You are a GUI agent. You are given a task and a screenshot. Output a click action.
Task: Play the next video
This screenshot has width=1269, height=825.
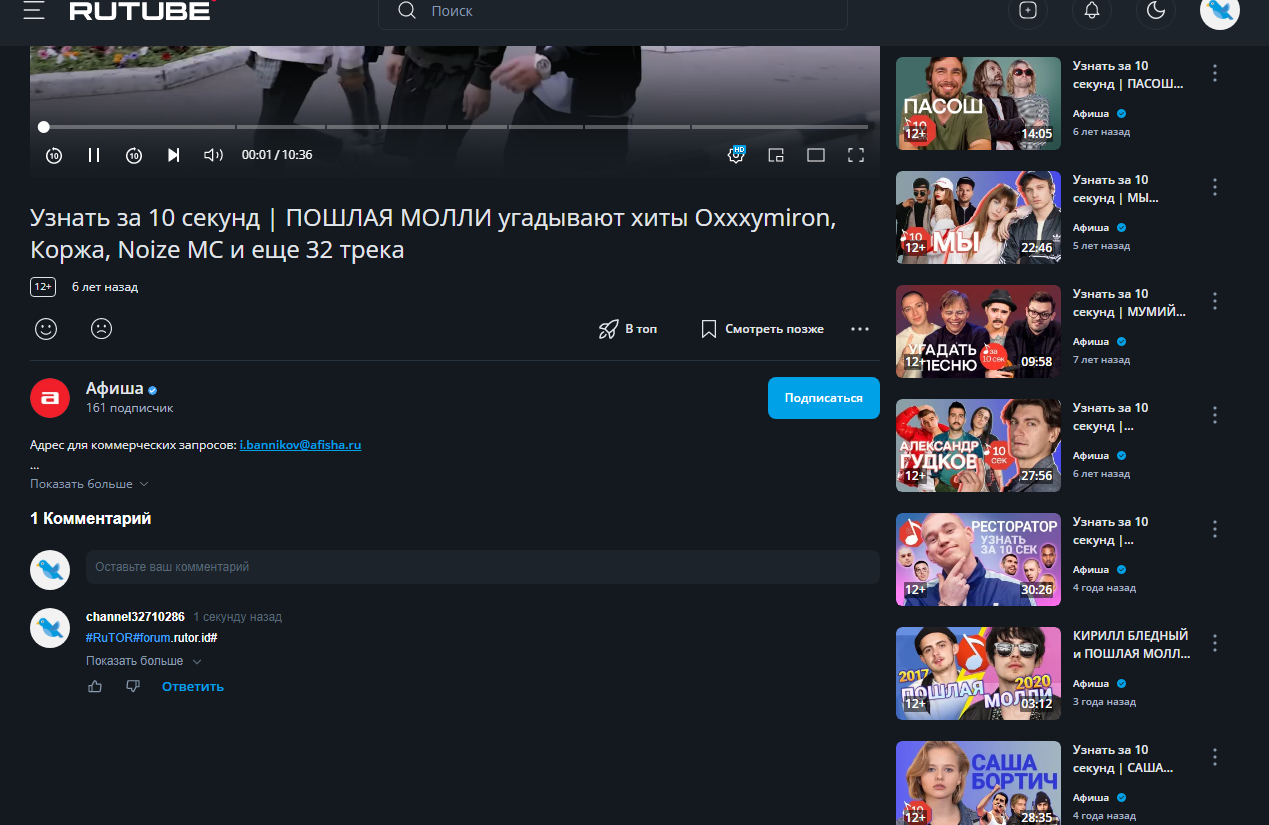point(173,155)
